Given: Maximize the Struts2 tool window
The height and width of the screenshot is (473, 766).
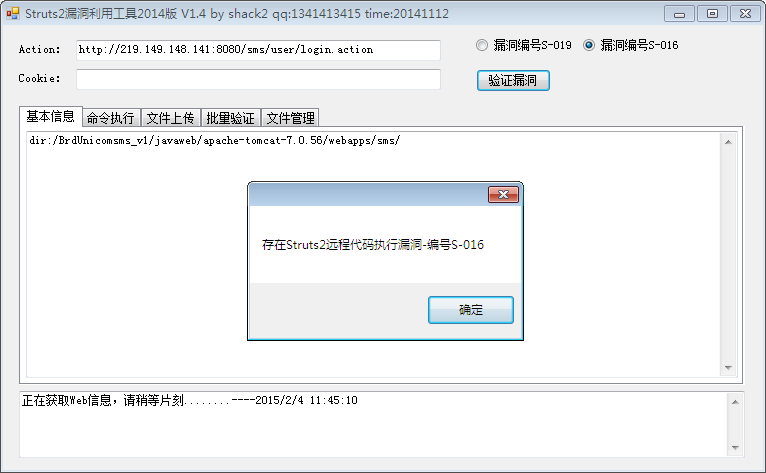Looking at the screenshot, I should [712, 14].
